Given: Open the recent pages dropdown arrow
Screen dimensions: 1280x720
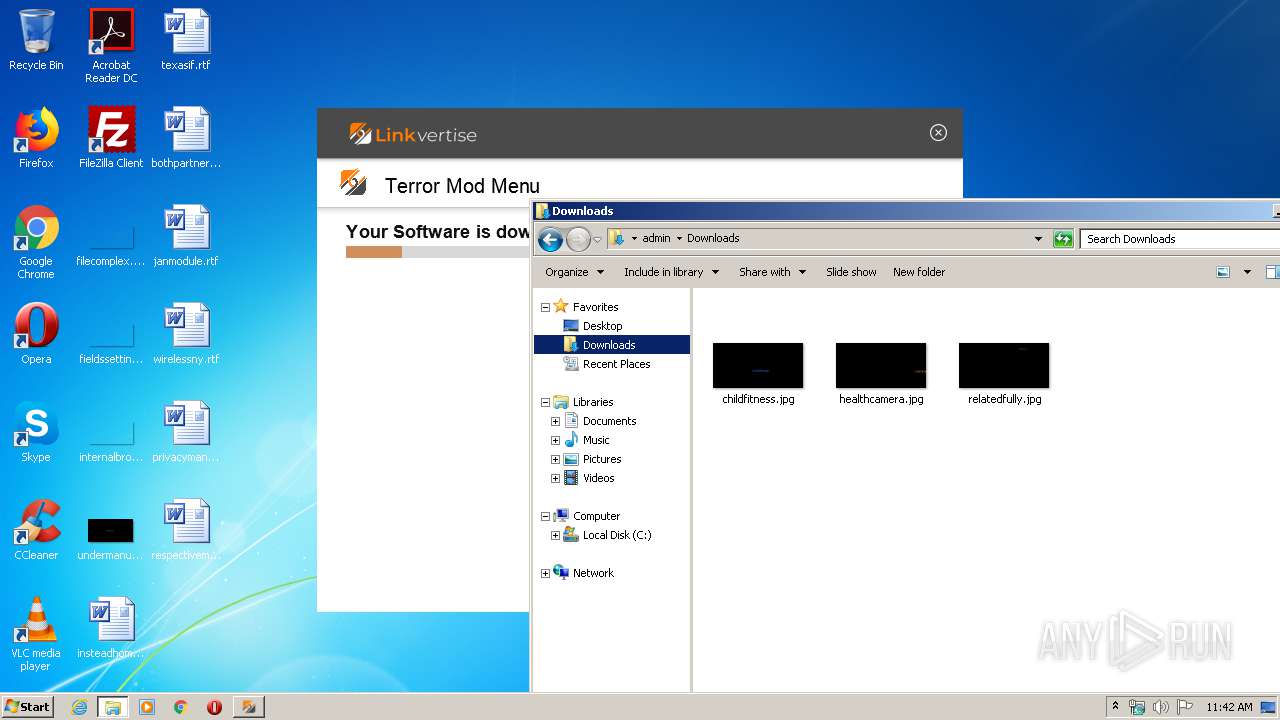Looking at the screenshot, I should tap(597, 239).
